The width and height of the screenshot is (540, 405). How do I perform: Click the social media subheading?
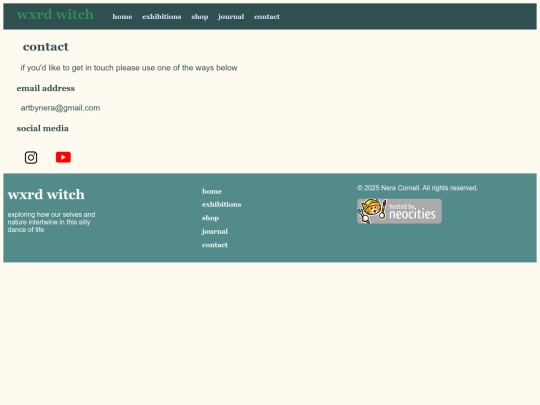point(43,128)
